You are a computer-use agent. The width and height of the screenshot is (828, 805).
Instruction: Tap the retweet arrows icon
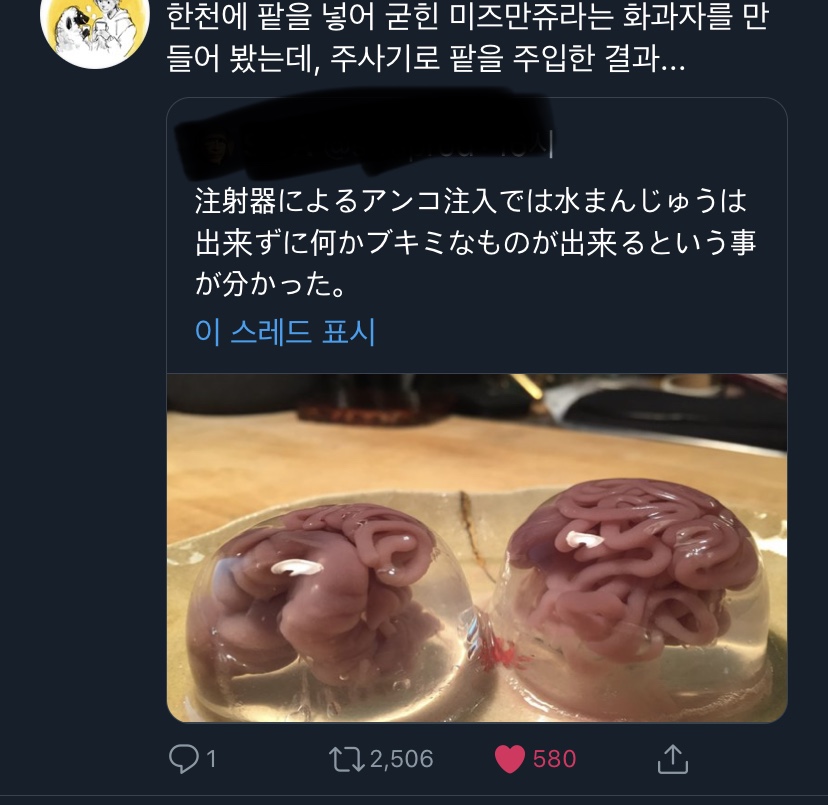[x=346, y=759]
